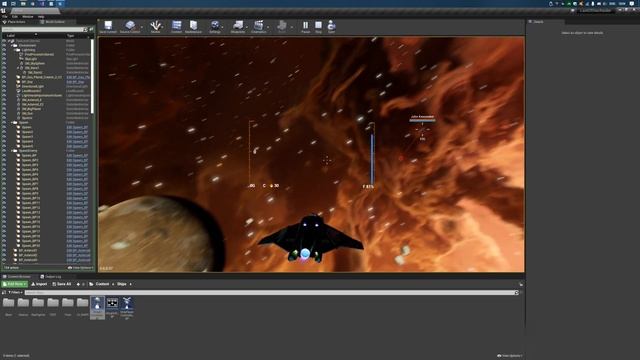Open the Blueprints toolbar button

point(238,27)
